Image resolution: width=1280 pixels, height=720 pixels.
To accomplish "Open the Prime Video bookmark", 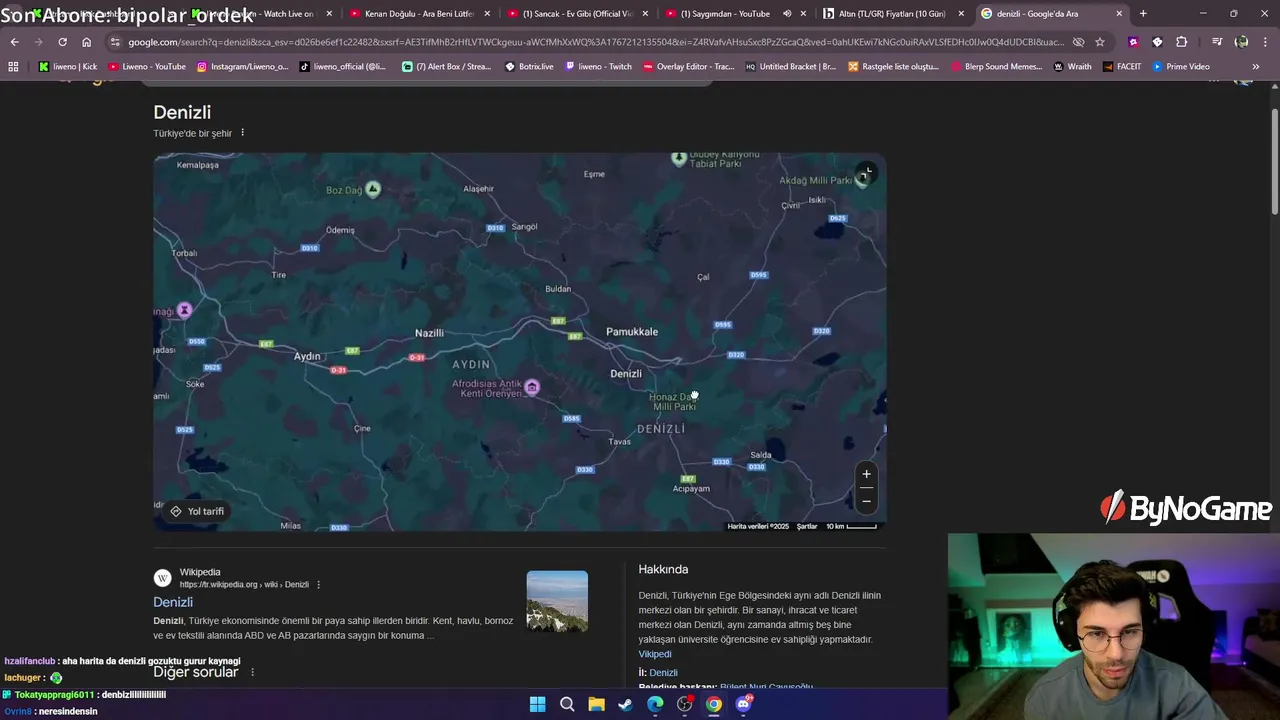I will coord(1181,66).
